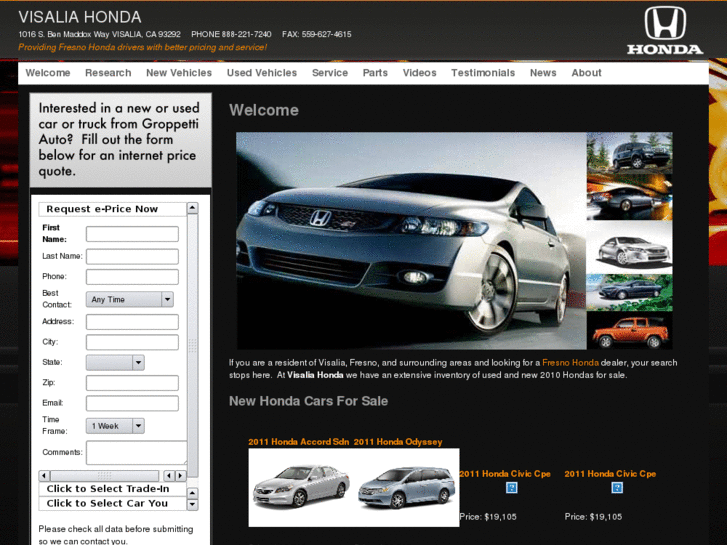Open the Used Vehicles menu
This screenshot has height=545, width=727.
pos(262,73)
